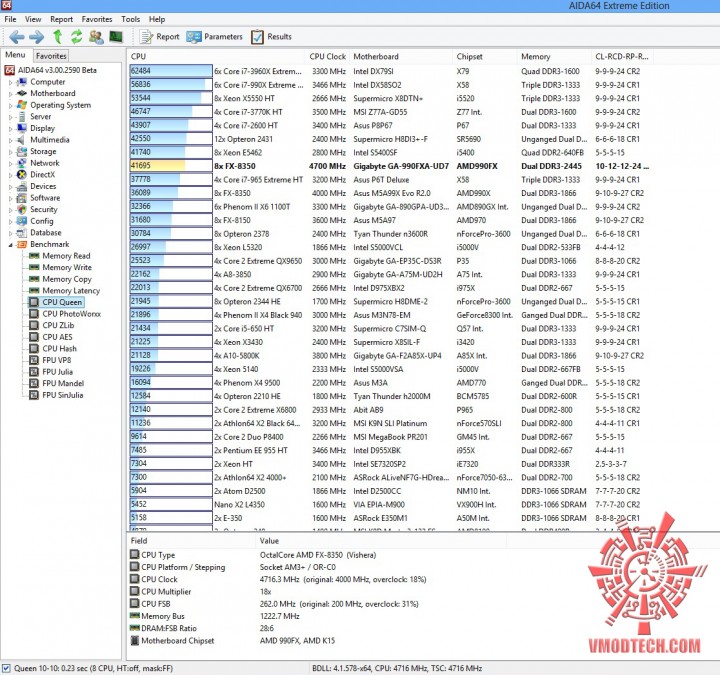Expand the Server tree node
The width and height of the screenshot is (720, 675).
point(10,117)
